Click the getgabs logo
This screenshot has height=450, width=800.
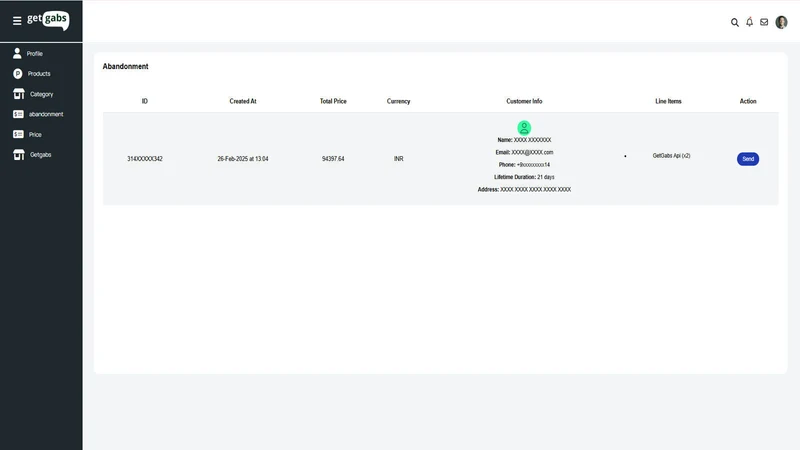48,20
